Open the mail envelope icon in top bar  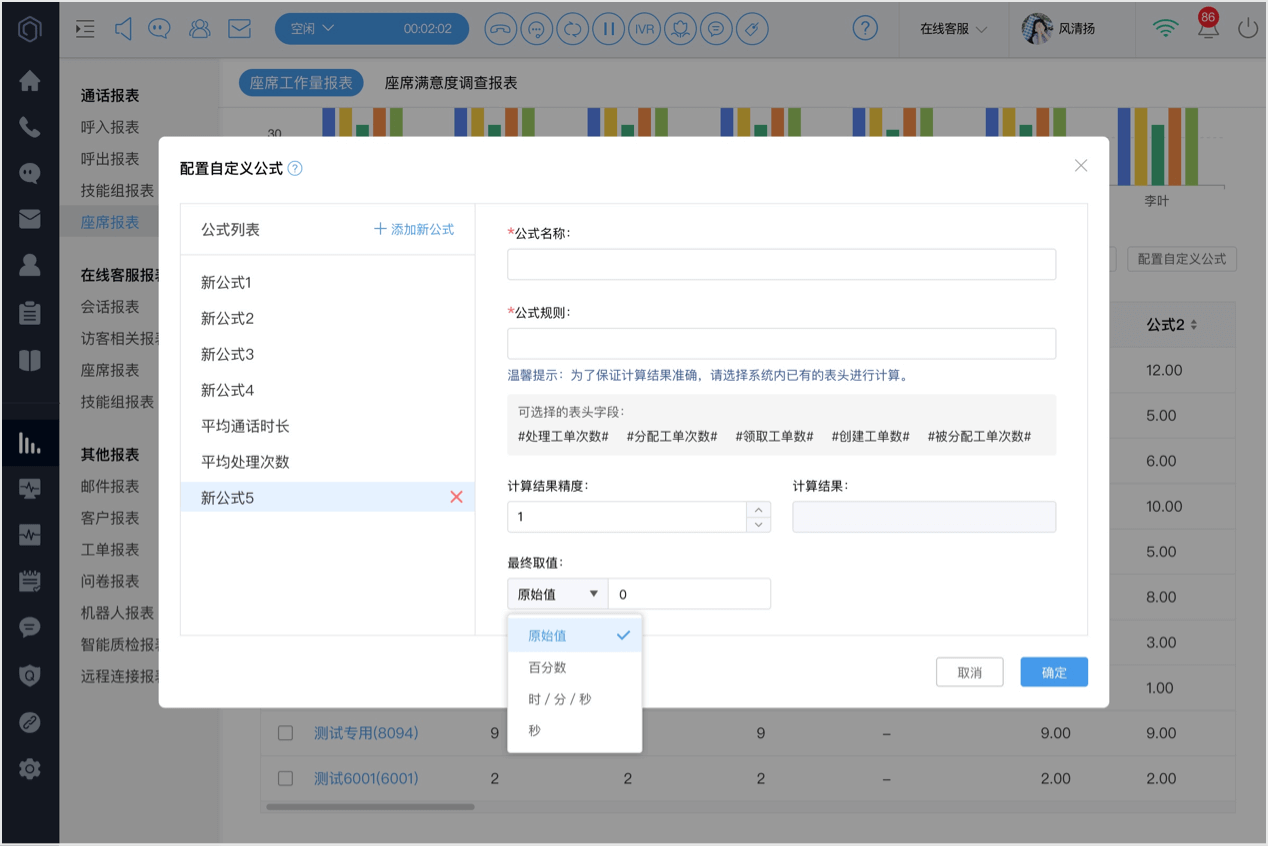pos(239,29)
